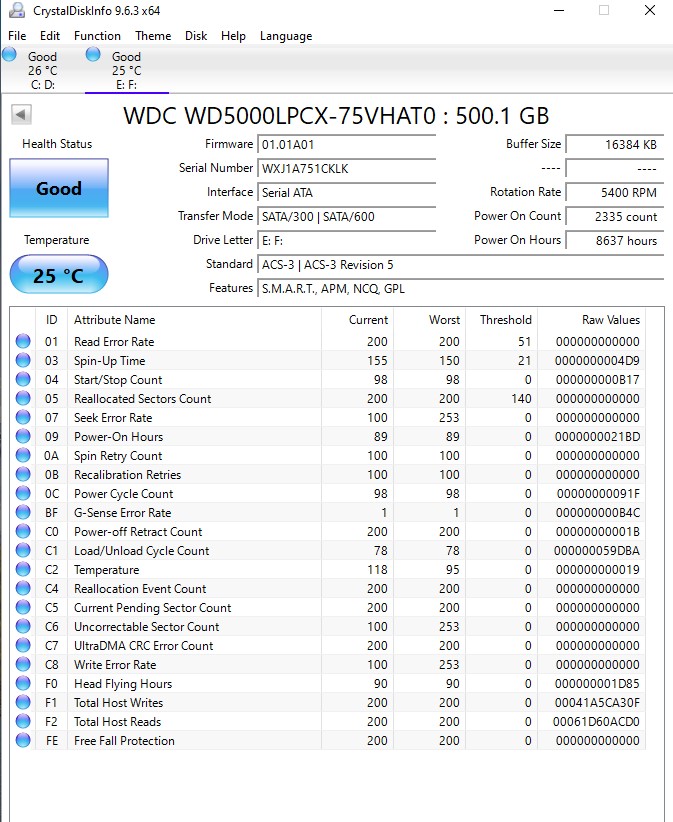This screenshot has height=822, width=673.
Task: Click the Current column header
Action: (x=357, y=320)
